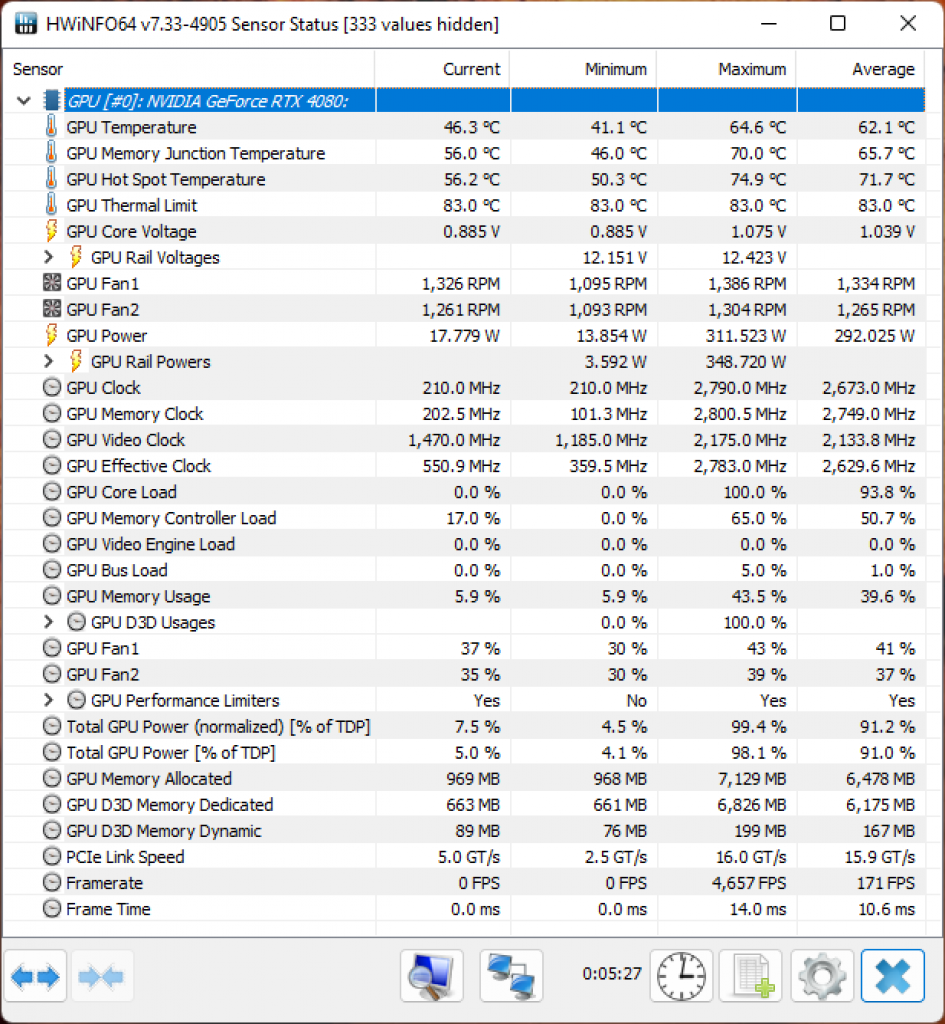Image resolution: width=945 pixels, height=1024 pixels.
Task: Click the HWiNFO64 title bar app icon
Action: pyautogui.click(x=25, y=24)
